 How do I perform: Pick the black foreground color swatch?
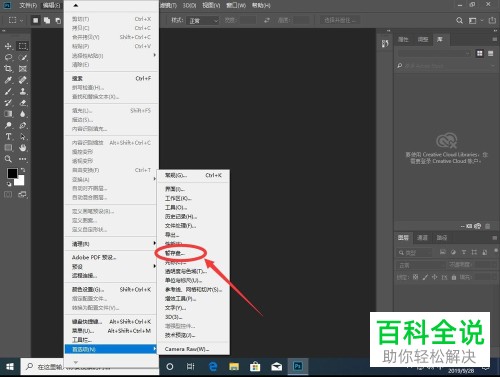(x=12, y=173)
